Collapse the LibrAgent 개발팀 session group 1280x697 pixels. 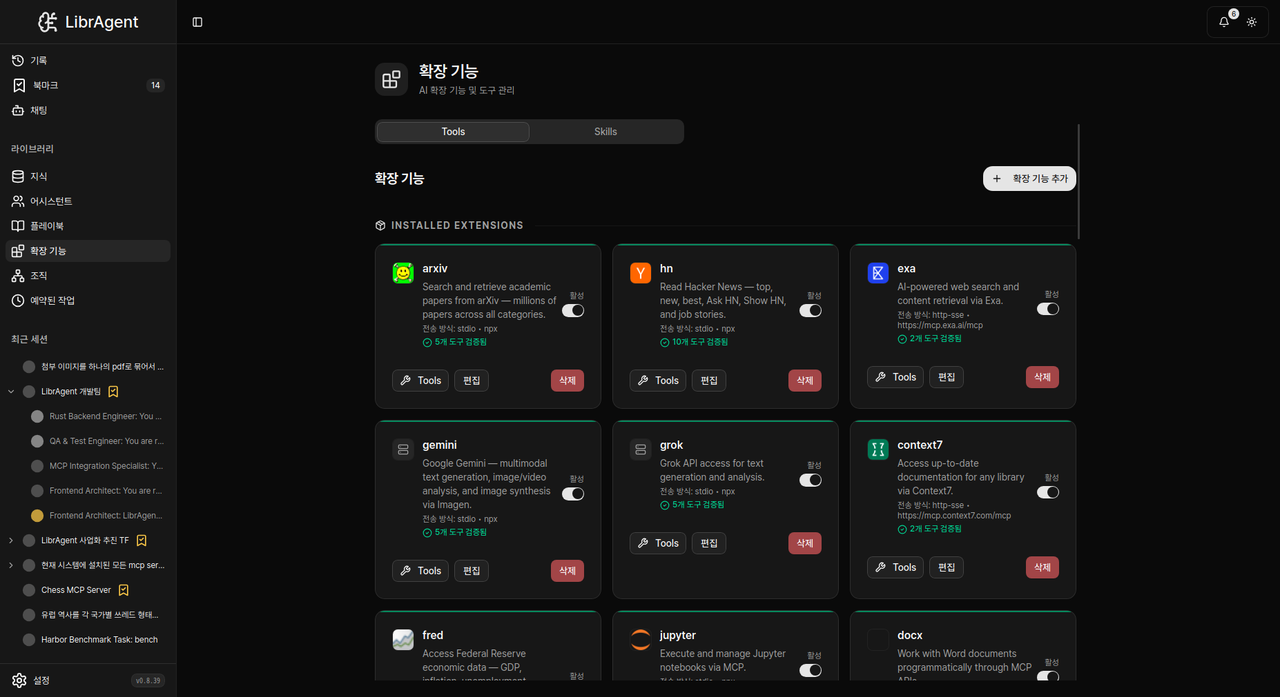(11, 392)
